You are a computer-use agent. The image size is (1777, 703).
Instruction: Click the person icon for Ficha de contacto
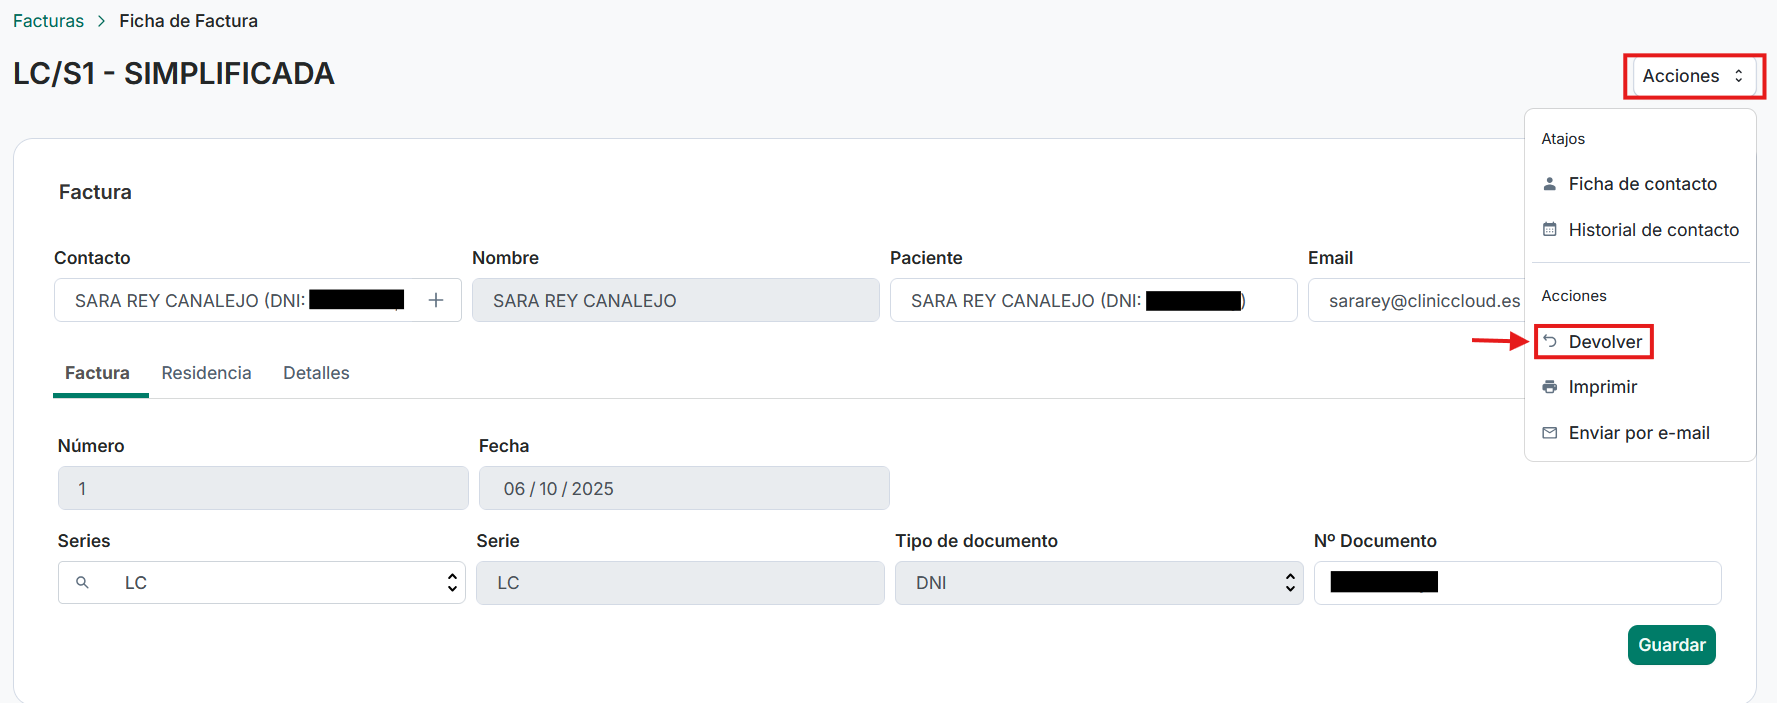coord(1550,184)
